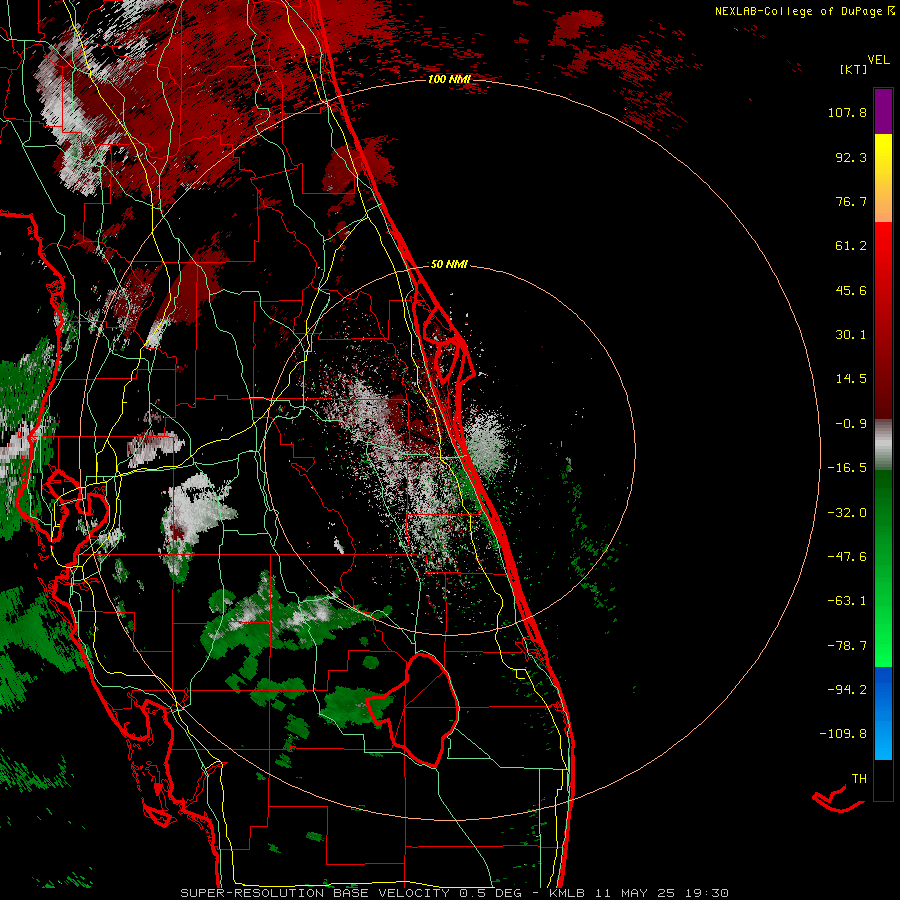Select the -16.5 velocity scale value

pos(847,468)
